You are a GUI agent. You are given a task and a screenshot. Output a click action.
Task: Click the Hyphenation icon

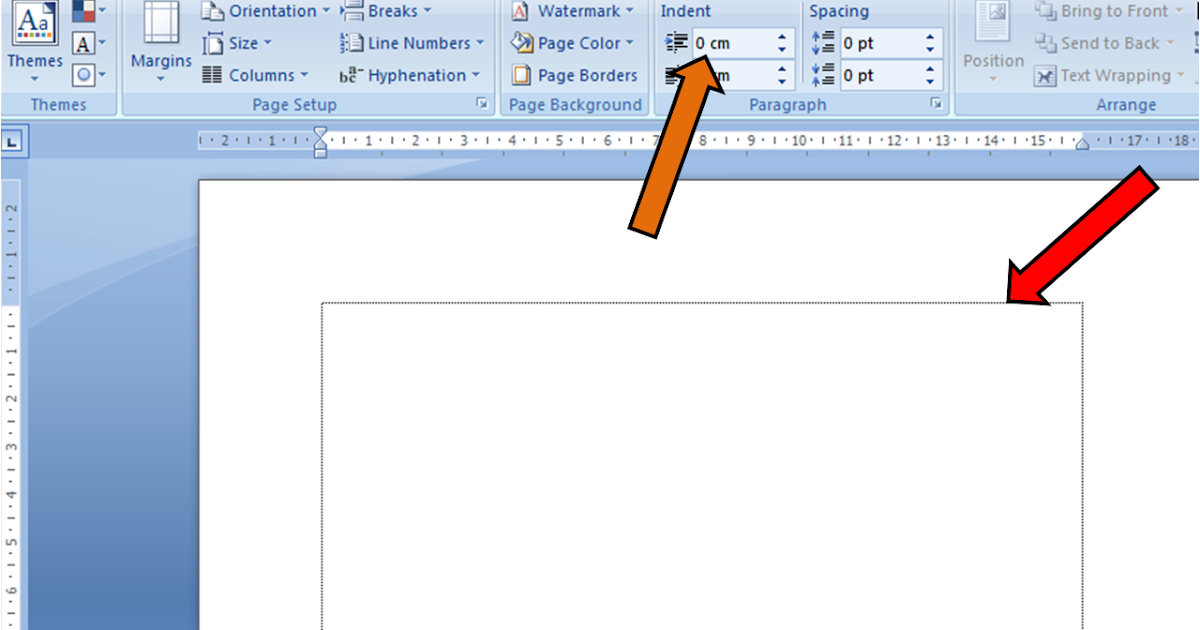pyautogui.click(x=351, y=75)
